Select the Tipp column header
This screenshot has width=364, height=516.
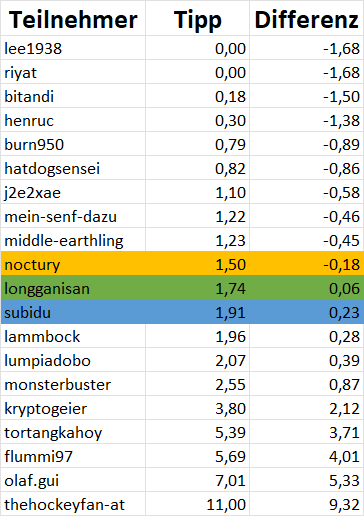click(x=197, y=18)
